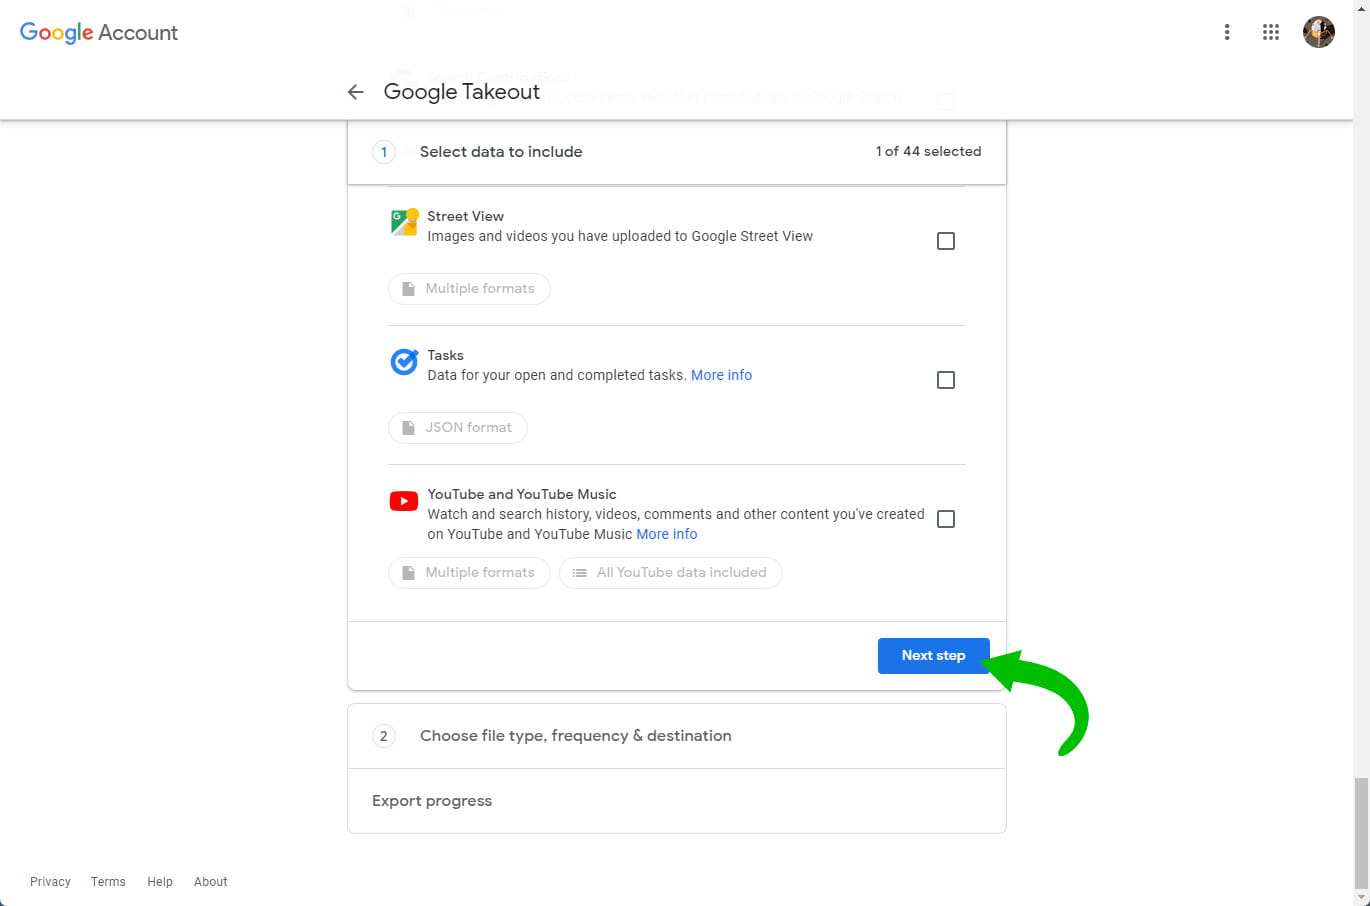
Task: Click the Street View product icon
Action: point(404,222)
